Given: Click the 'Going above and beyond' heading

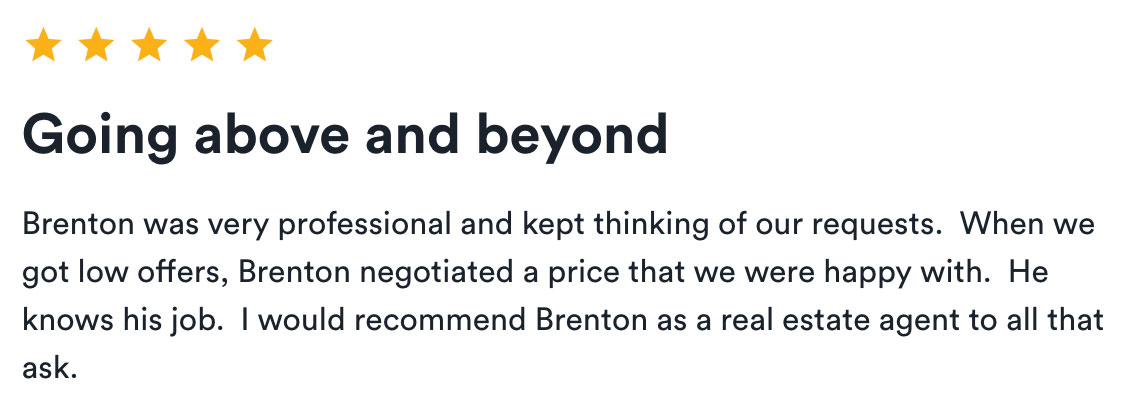Looking at the screenshot, I should pos(345,136).
